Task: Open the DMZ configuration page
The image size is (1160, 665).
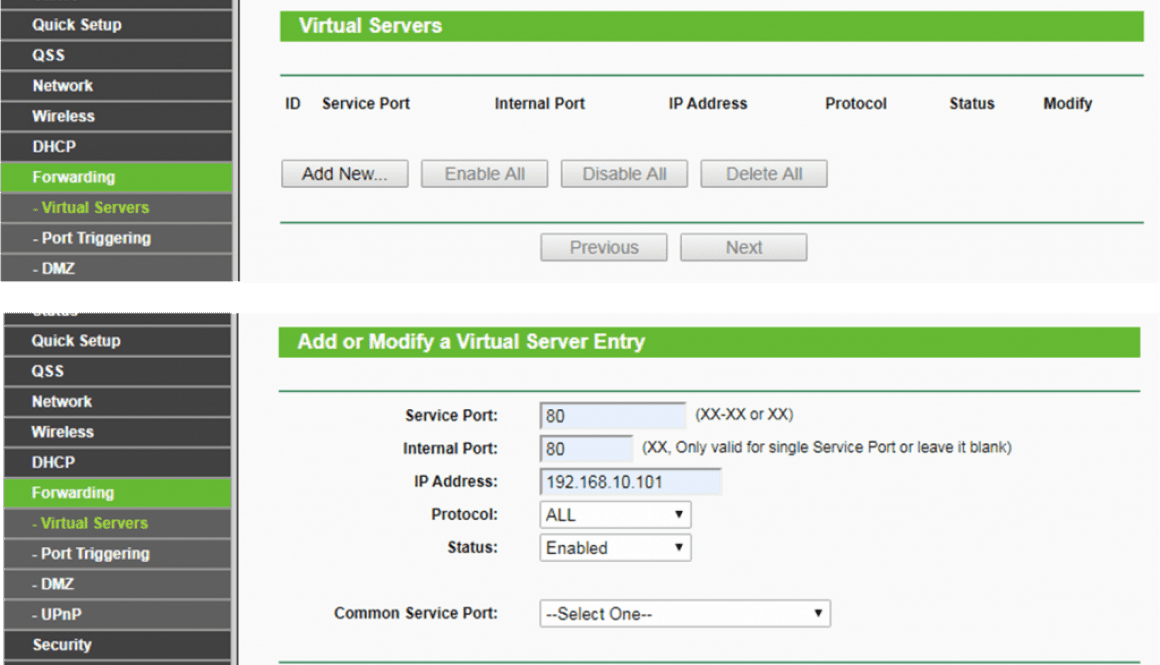Action: [56, 583]
